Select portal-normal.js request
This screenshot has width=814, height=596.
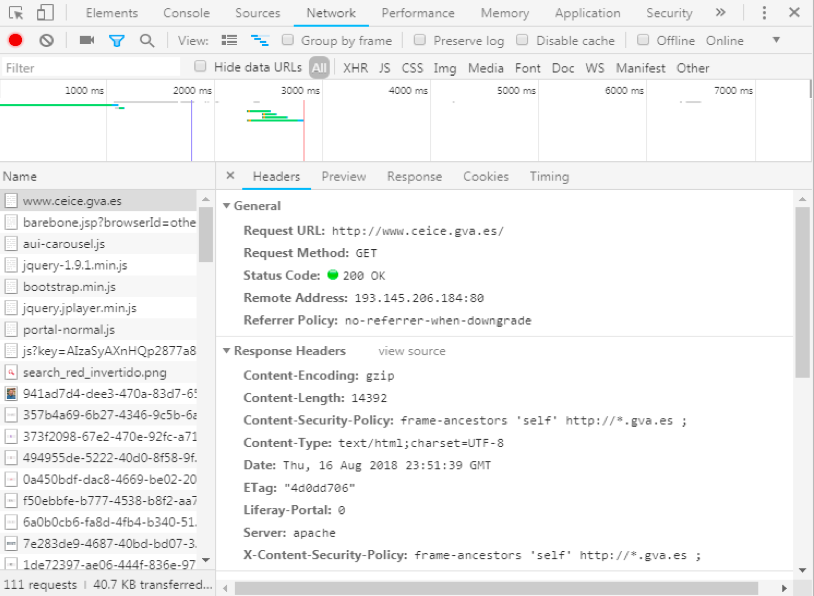point(98,330)
